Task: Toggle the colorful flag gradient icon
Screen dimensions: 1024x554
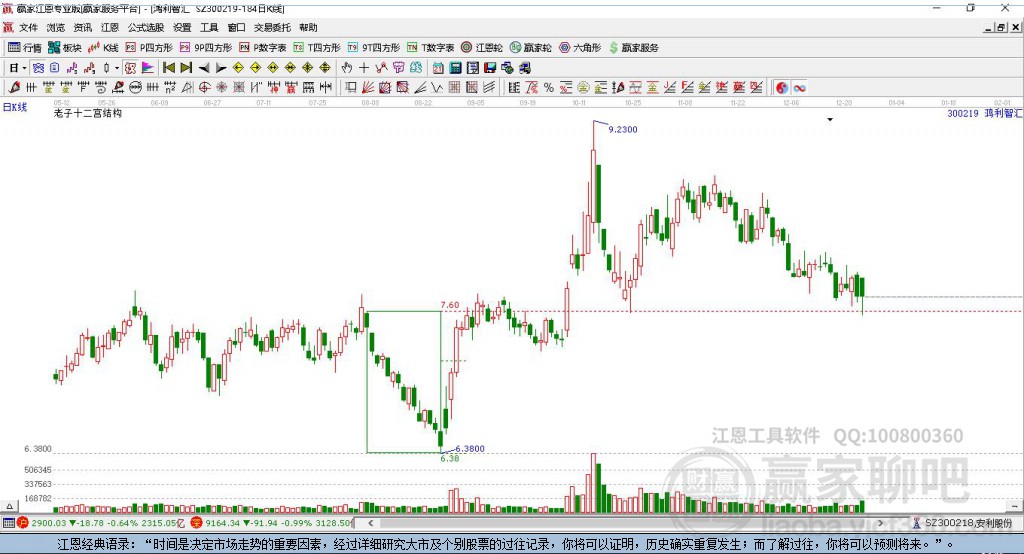Action: pos(148,68)
